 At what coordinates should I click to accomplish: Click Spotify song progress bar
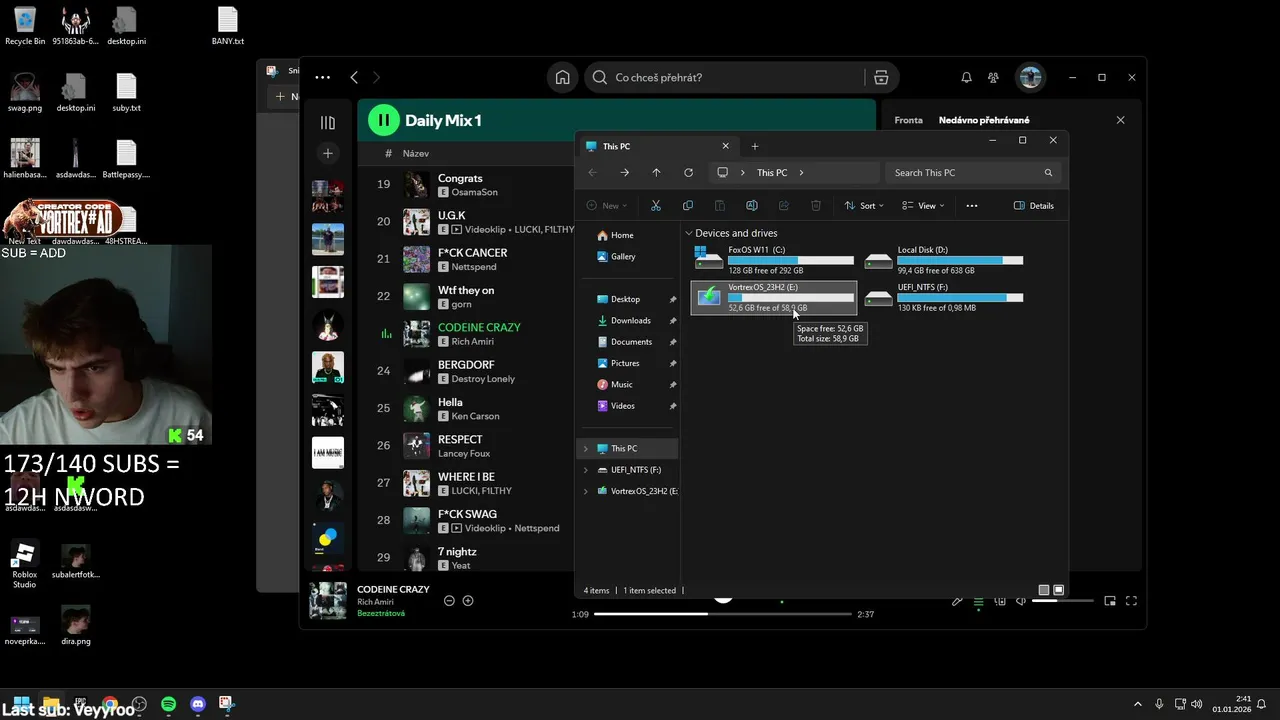[x=723, y=614]
